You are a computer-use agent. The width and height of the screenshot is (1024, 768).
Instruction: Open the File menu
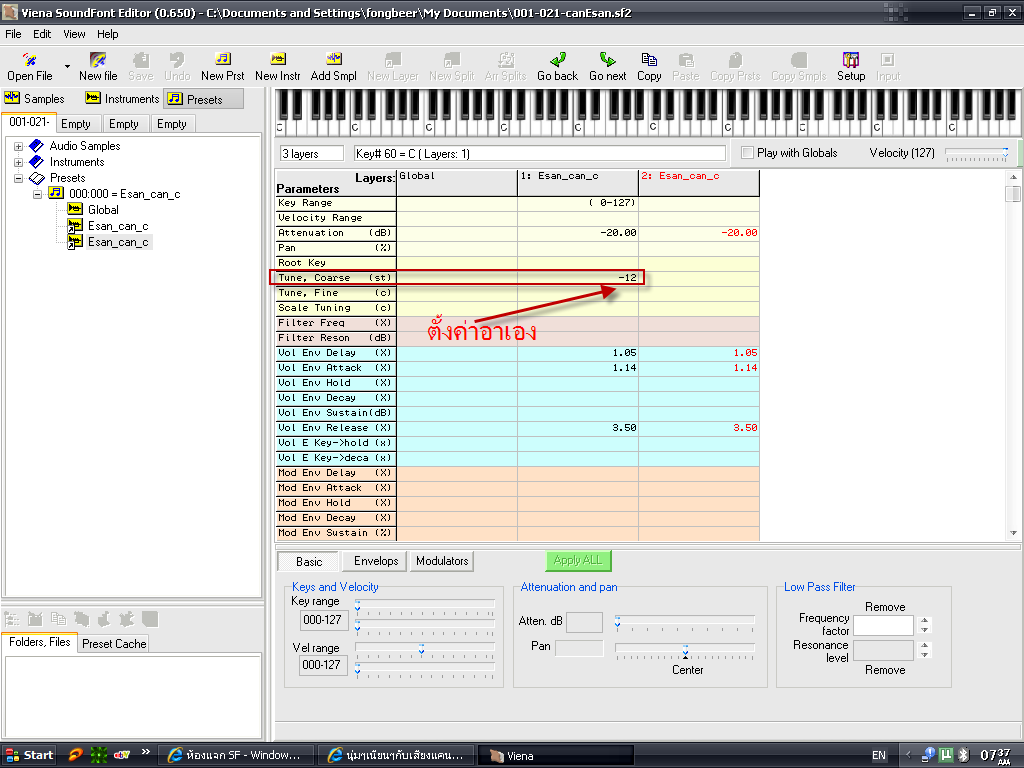(13, 34)
